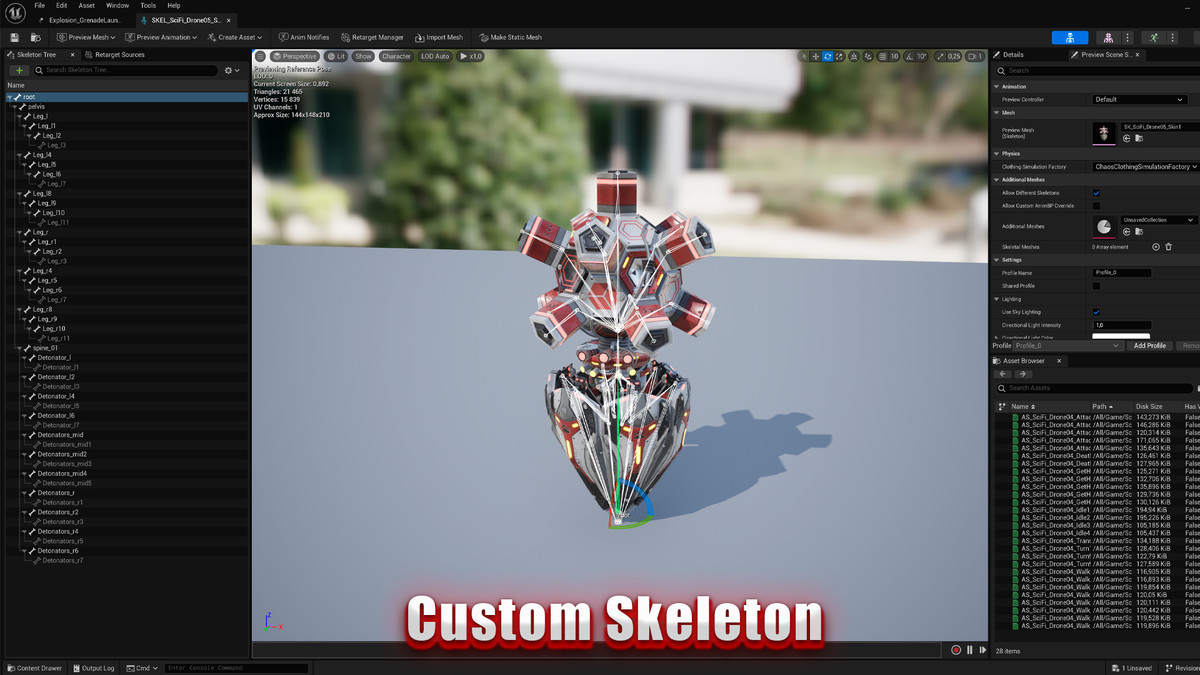The height and width of the screenshot is (675, 1200).
Task: Open the Retarget Manager
Action: tap(372, 38)
